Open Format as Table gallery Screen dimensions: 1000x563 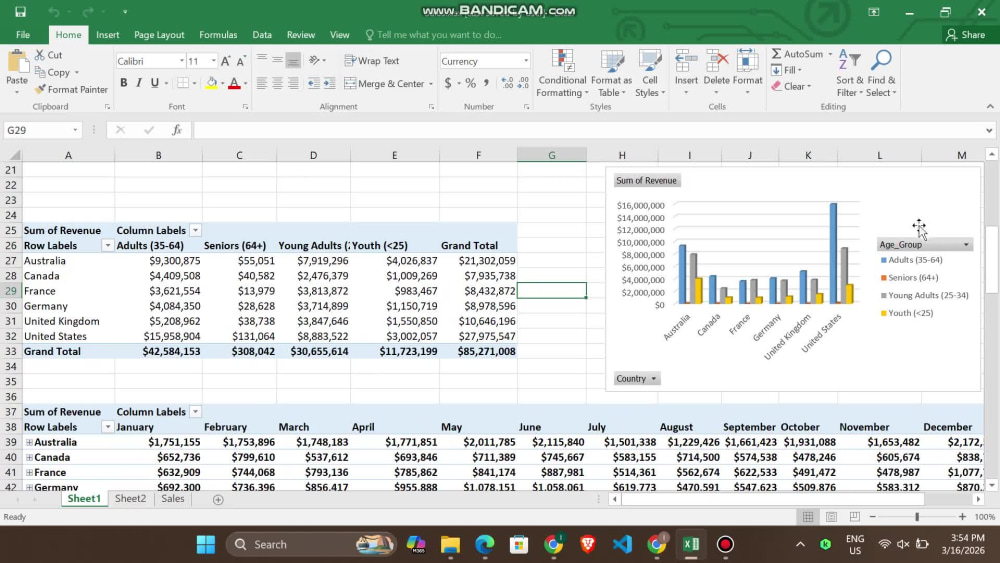611,73
